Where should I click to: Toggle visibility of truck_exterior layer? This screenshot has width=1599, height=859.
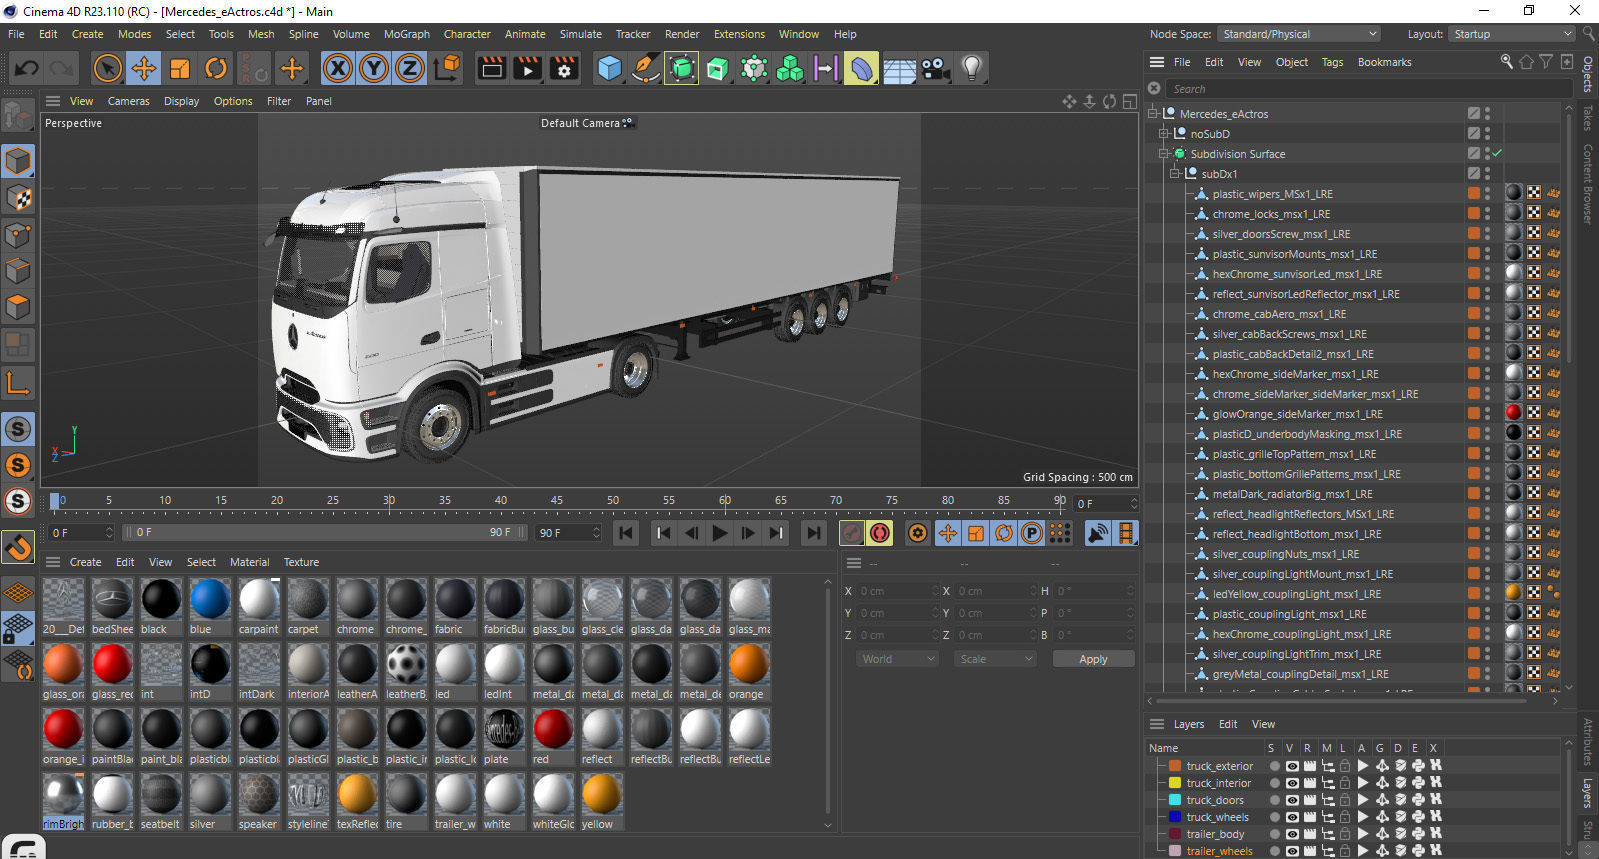click(1292, 766)
